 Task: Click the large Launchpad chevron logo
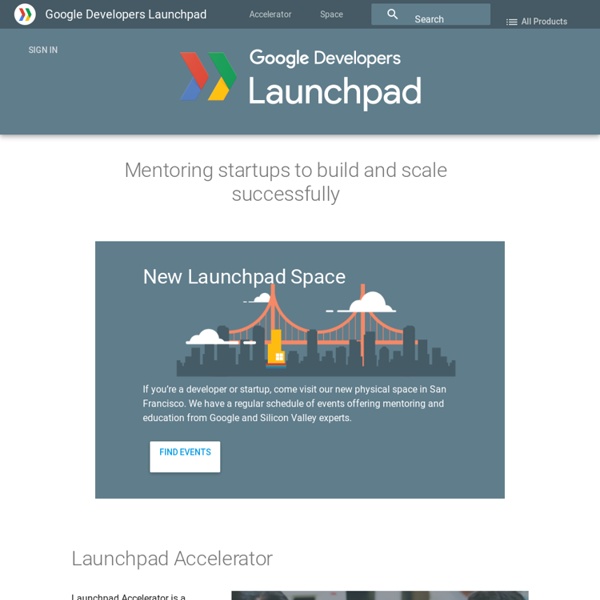[208, 77]
